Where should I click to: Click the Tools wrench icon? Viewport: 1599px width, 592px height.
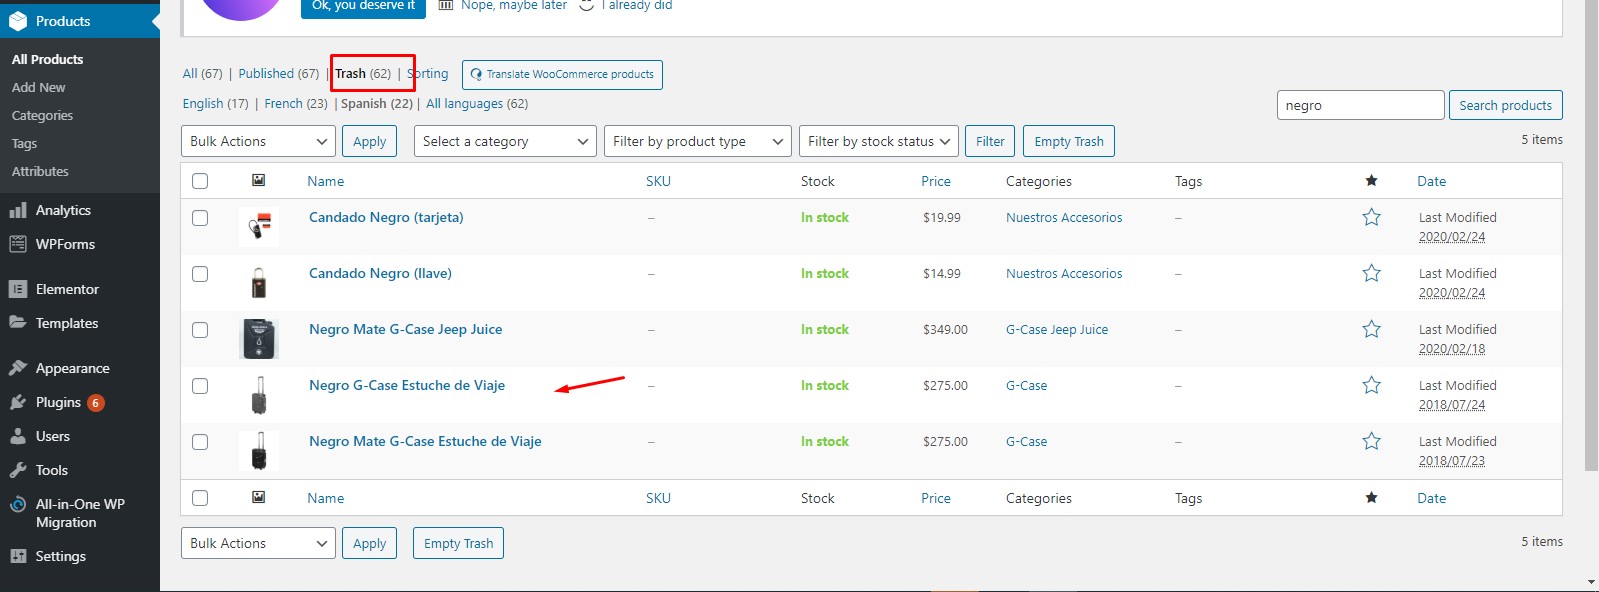(x=18, y=470)
